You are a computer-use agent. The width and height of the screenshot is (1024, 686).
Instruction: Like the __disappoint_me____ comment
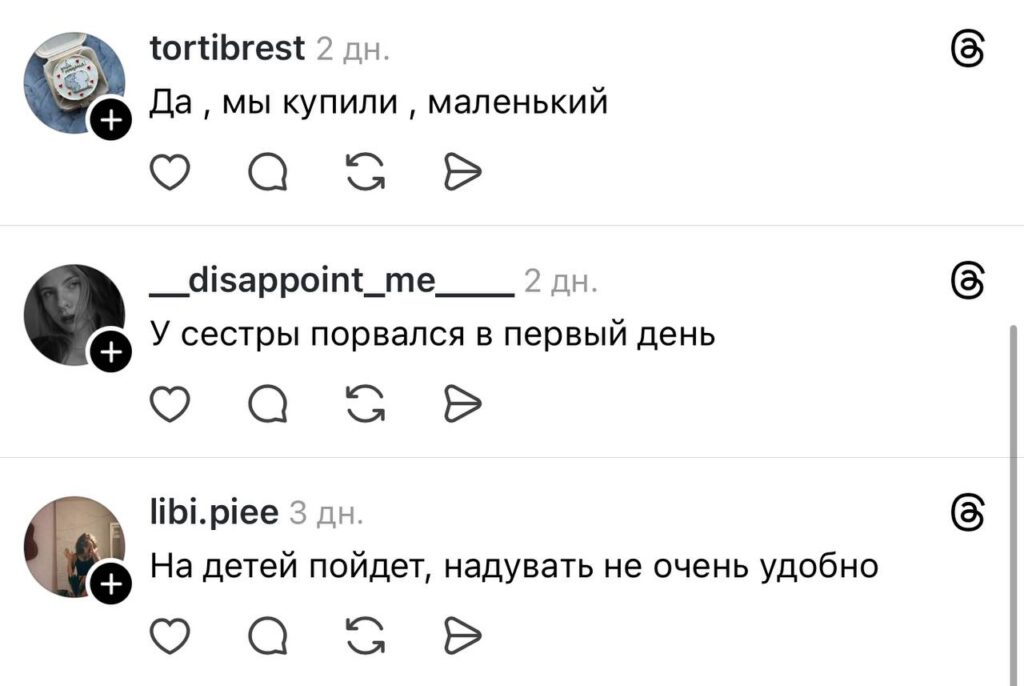169,405
